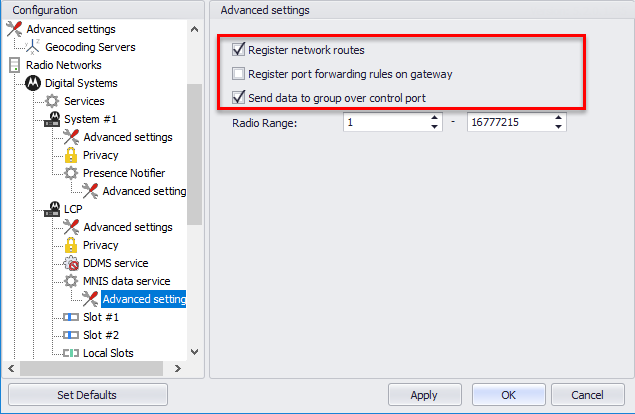Image resolution: width=635 pixels, height=414 pixels.
Task: Click the Local Slots icon
Action: tap(71, 353)
